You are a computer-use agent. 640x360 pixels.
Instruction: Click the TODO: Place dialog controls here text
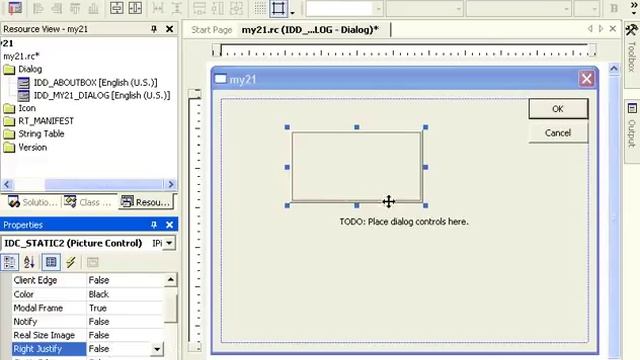click(404, 222)
